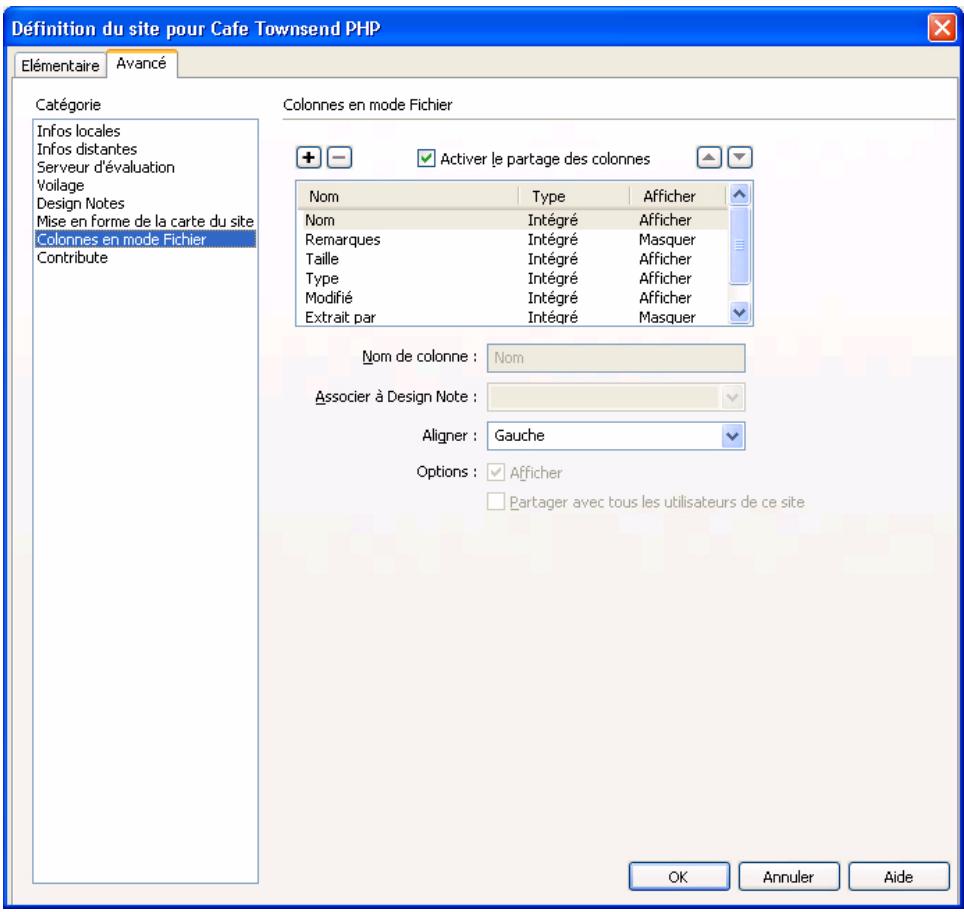
Task: Click the Nom column header
Action: [x=408, y=197]
